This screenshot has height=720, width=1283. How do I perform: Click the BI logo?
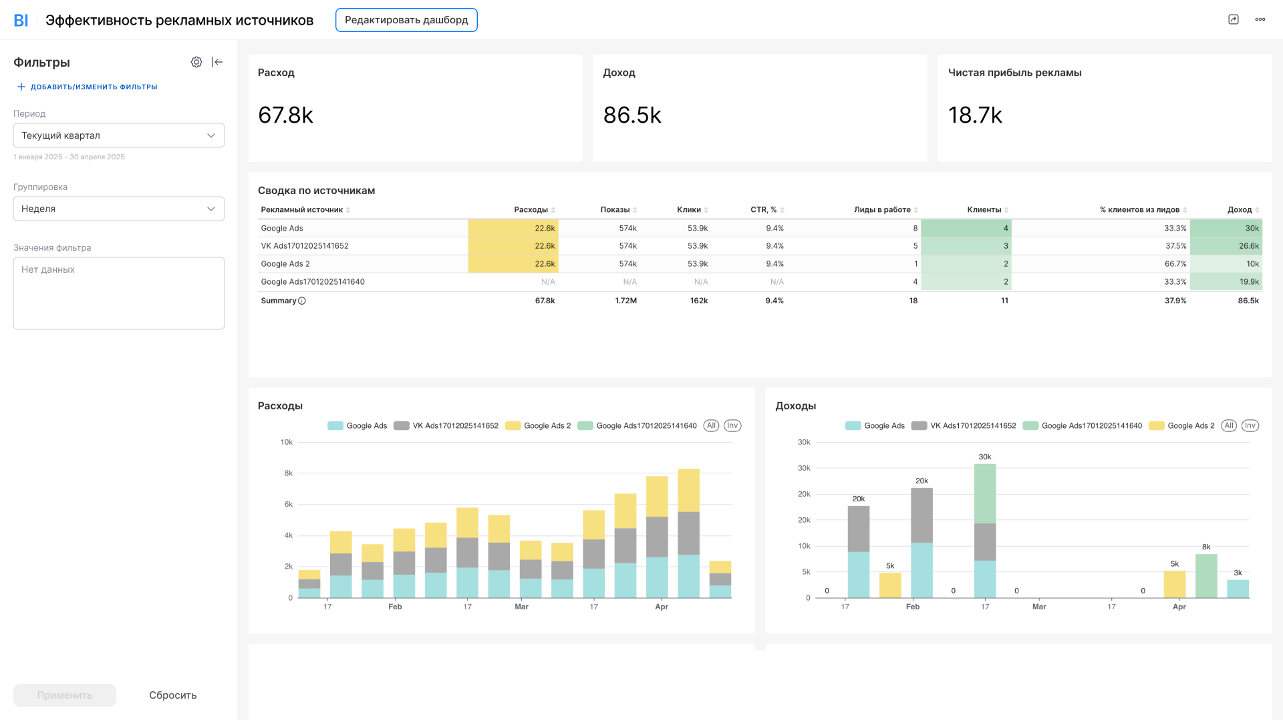pyautogui.click(x=21, y=20)
